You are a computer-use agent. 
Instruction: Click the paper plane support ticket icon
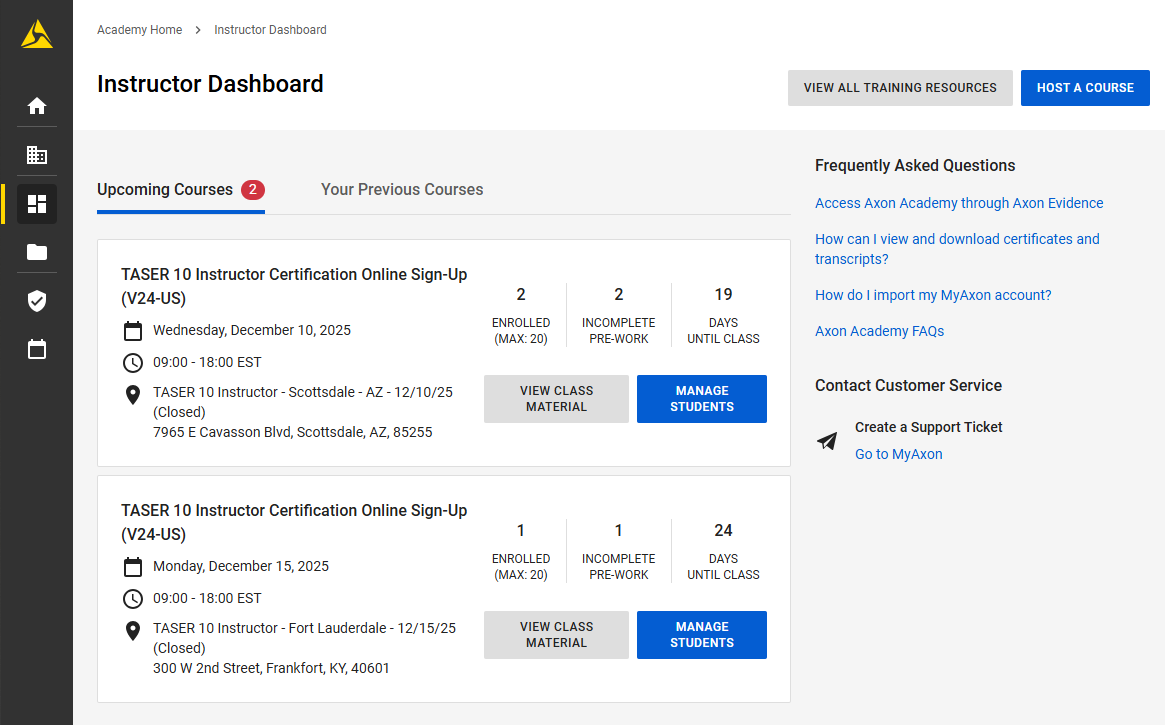coord(827,441)
